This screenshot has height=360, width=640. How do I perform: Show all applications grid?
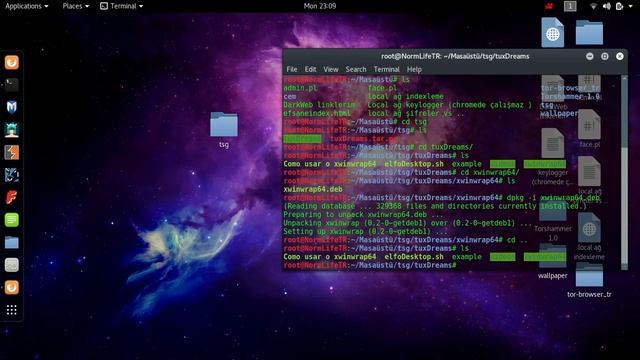[11, 310]
